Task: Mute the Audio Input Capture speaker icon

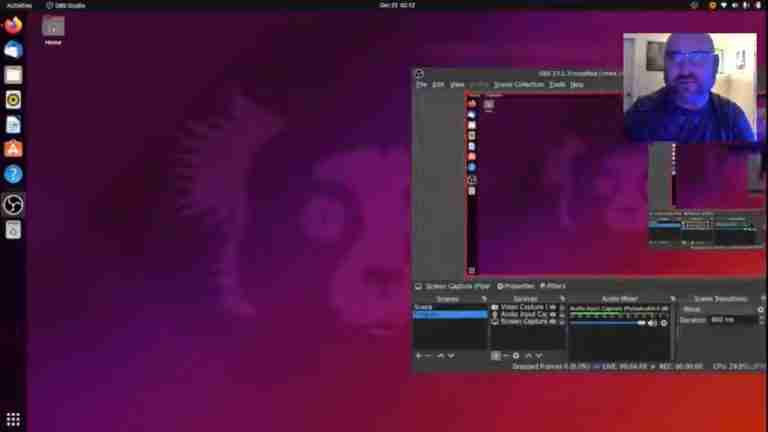Action: [652, 323]
